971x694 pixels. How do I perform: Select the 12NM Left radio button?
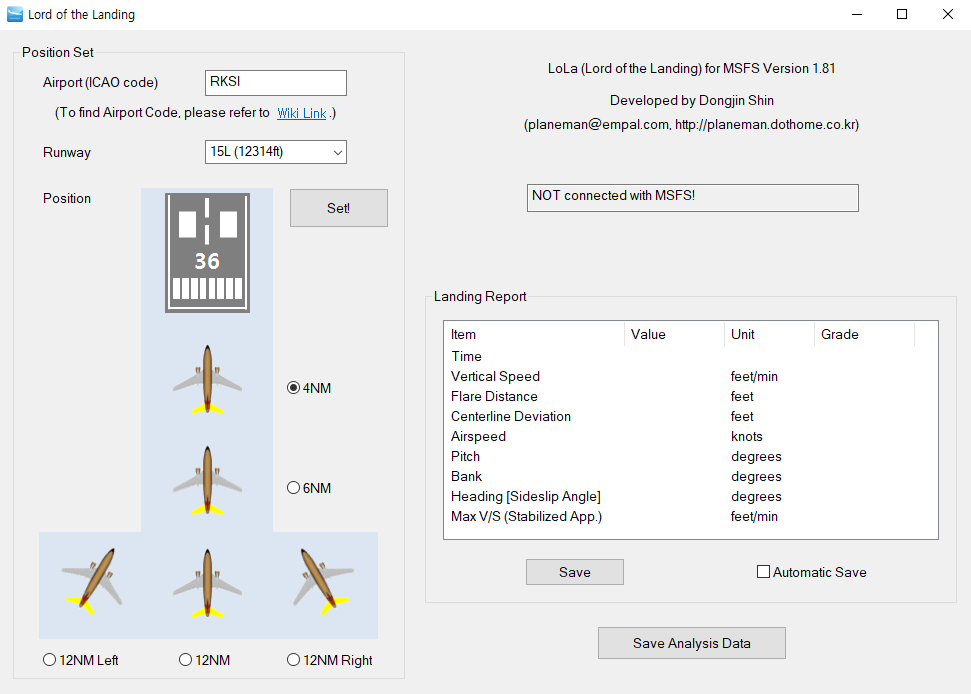50,660
